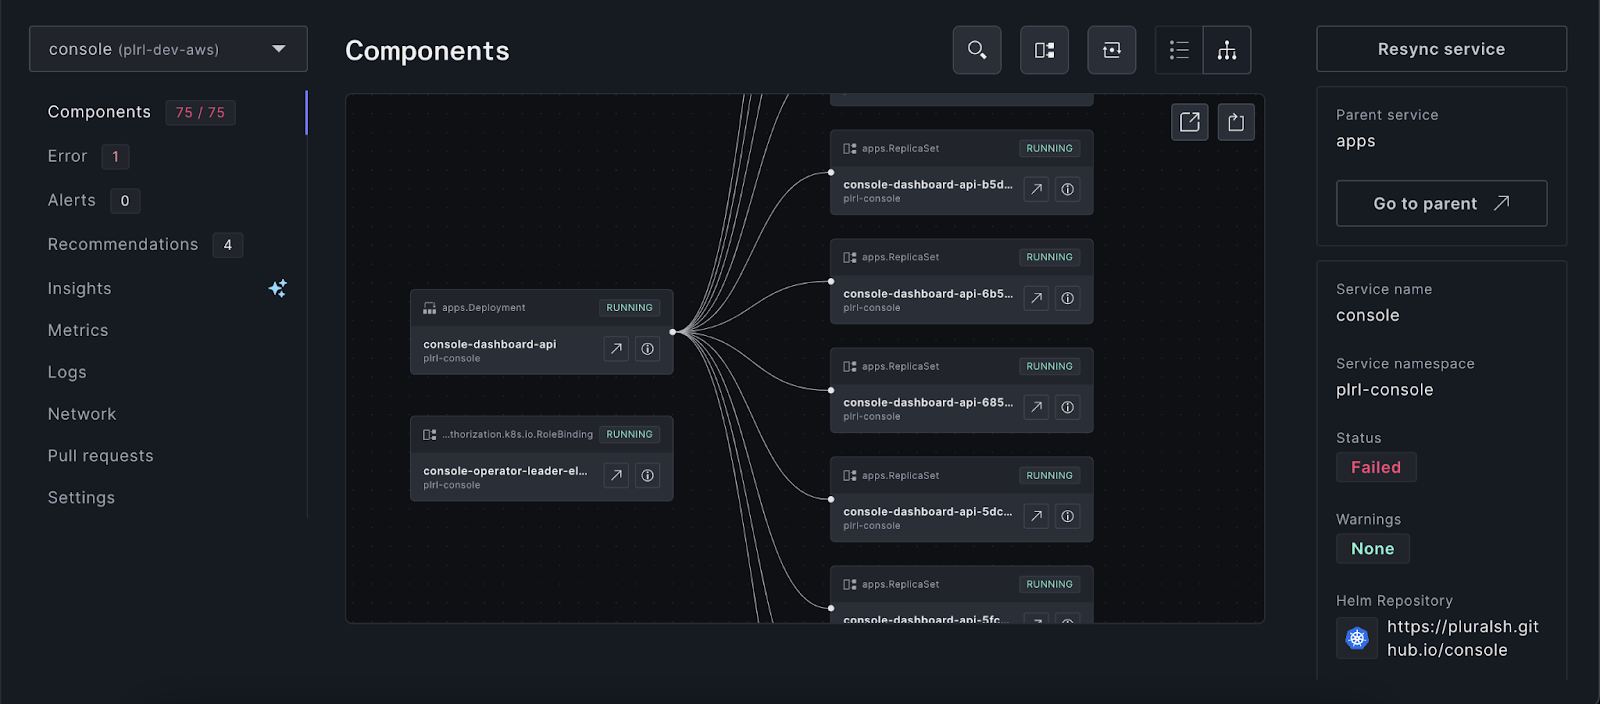Show info for console-dashboard-api-685 replicaset

pyautogui.click(x=1068, y=407)
